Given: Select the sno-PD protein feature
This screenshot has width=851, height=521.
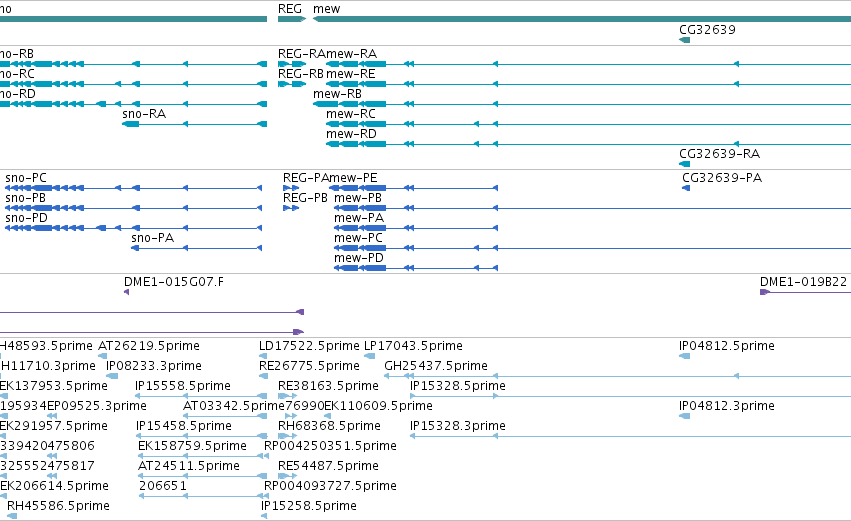Looking at the screenshot, I should (x=27, y=218).
